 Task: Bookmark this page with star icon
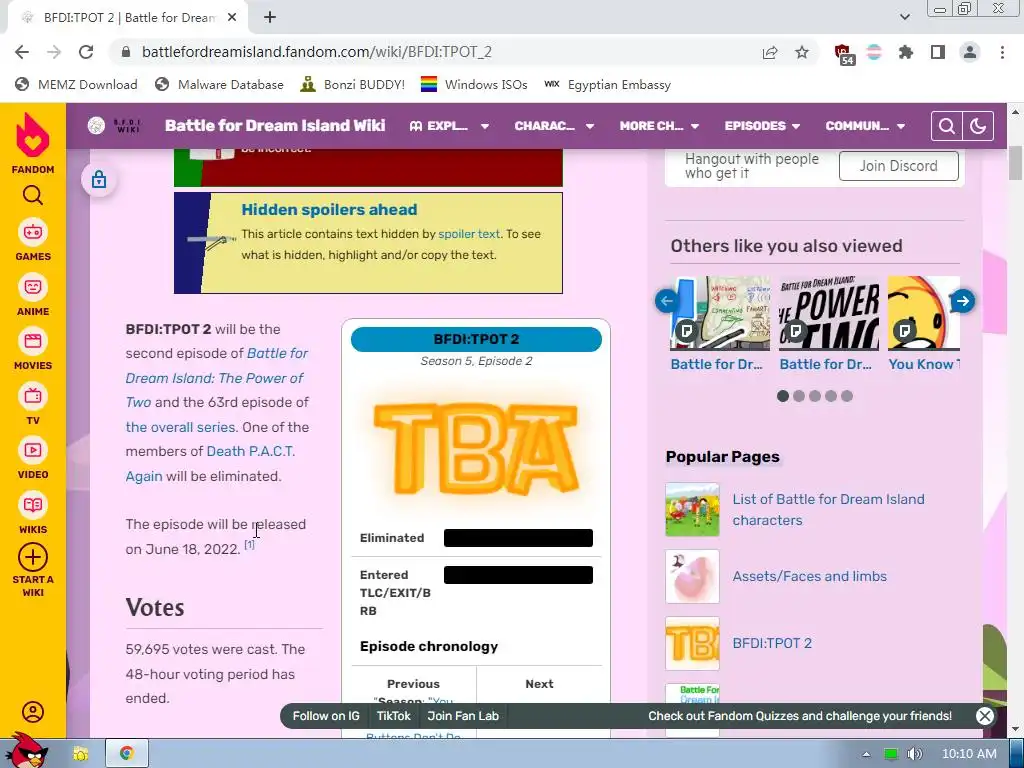802,52
